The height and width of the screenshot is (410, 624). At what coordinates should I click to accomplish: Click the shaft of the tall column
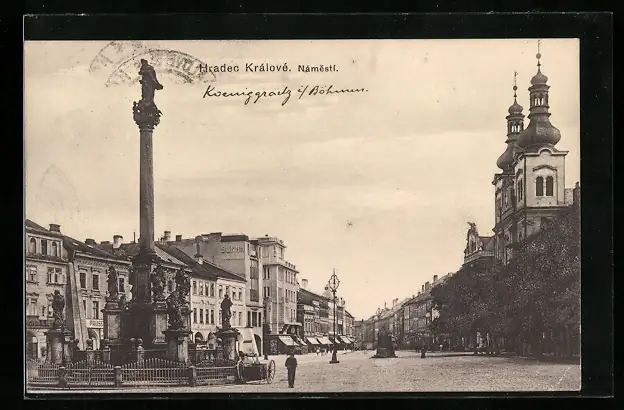coord(147,190)
